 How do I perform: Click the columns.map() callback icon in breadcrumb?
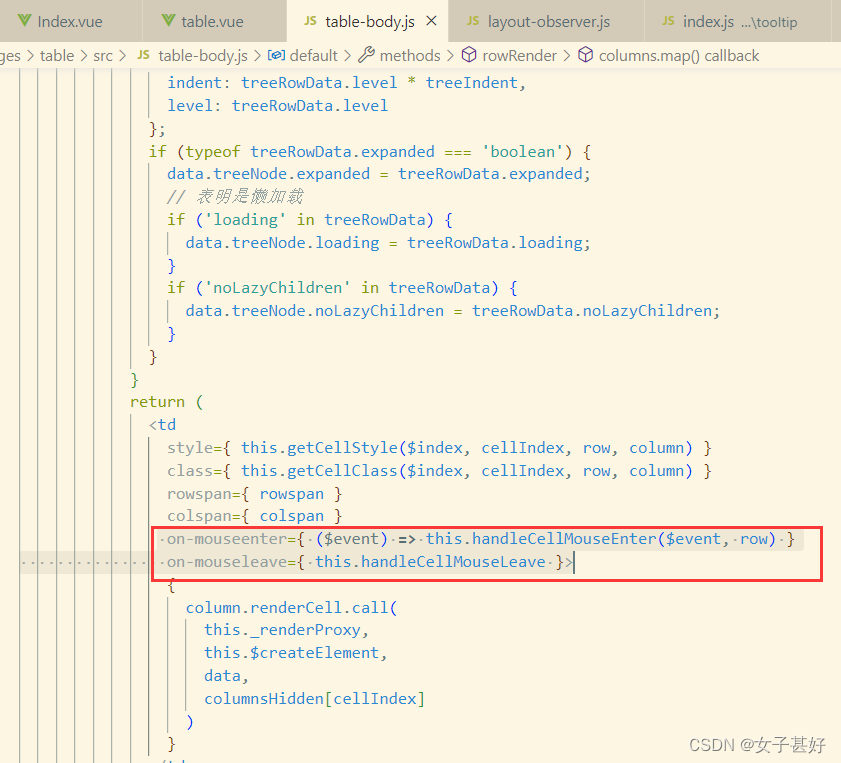585,56
